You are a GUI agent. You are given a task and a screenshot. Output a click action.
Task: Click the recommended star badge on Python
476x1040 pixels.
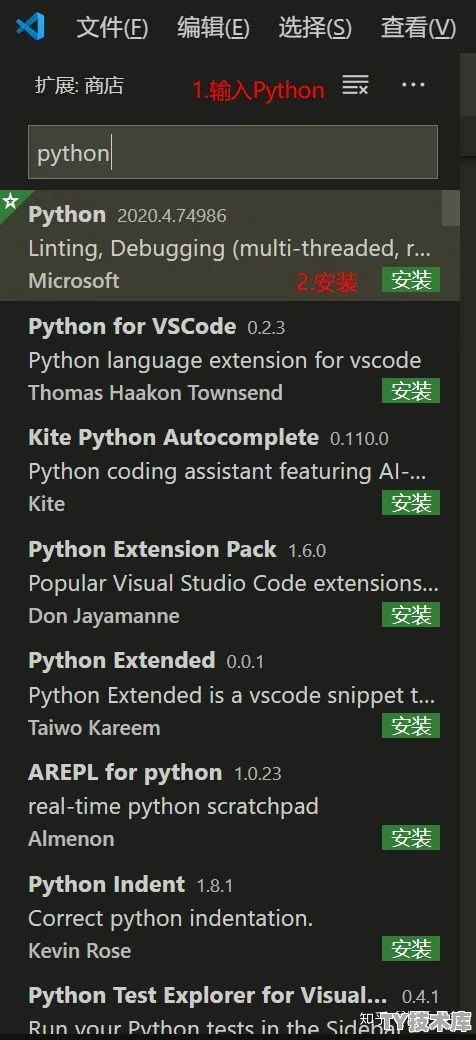point(9,200)
